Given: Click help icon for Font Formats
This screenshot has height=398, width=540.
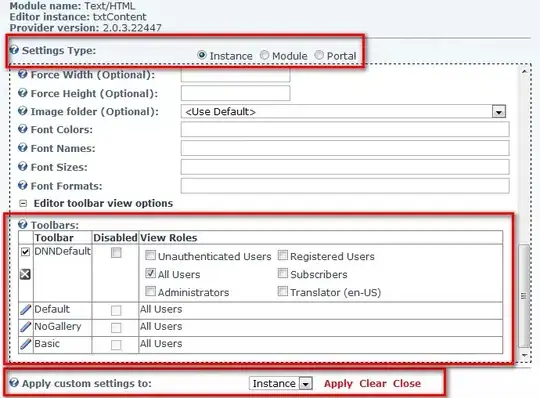Looking at the screenshot, I should [x=23, y=186].
